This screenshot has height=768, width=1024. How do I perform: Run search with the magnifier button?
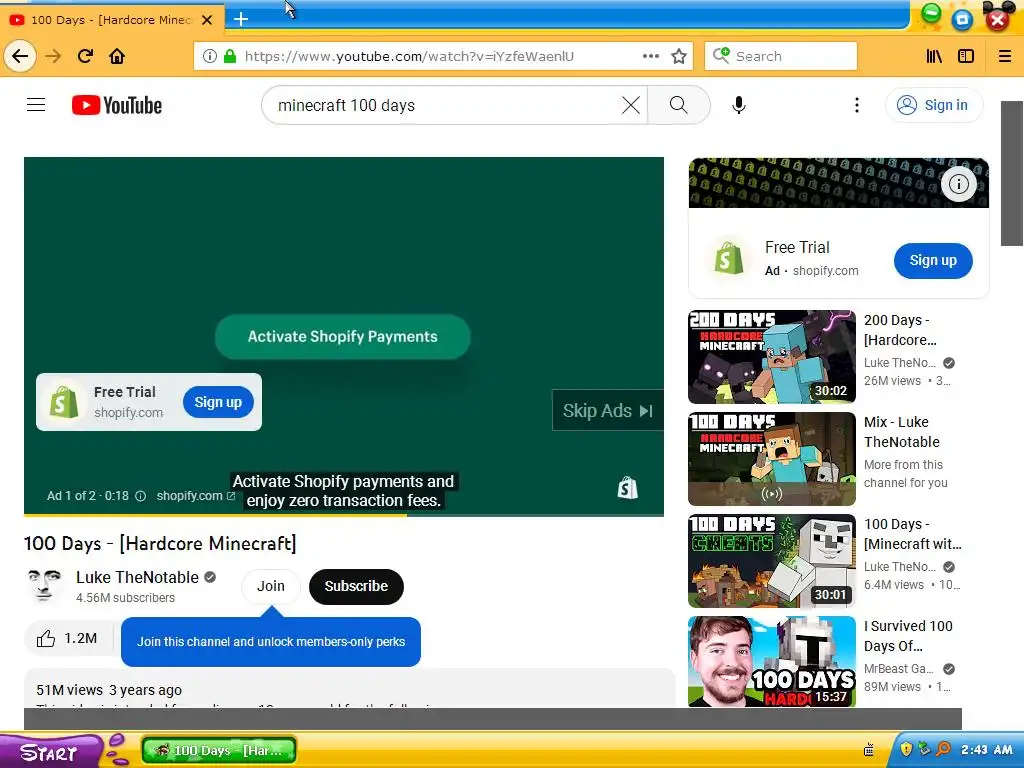(x=679, y=105)
